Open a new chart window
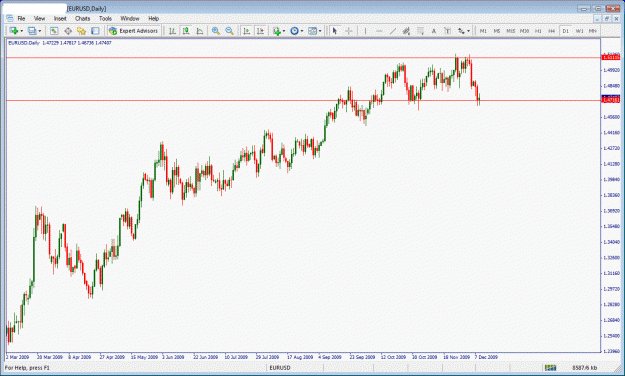 click(x=14, y=31)
